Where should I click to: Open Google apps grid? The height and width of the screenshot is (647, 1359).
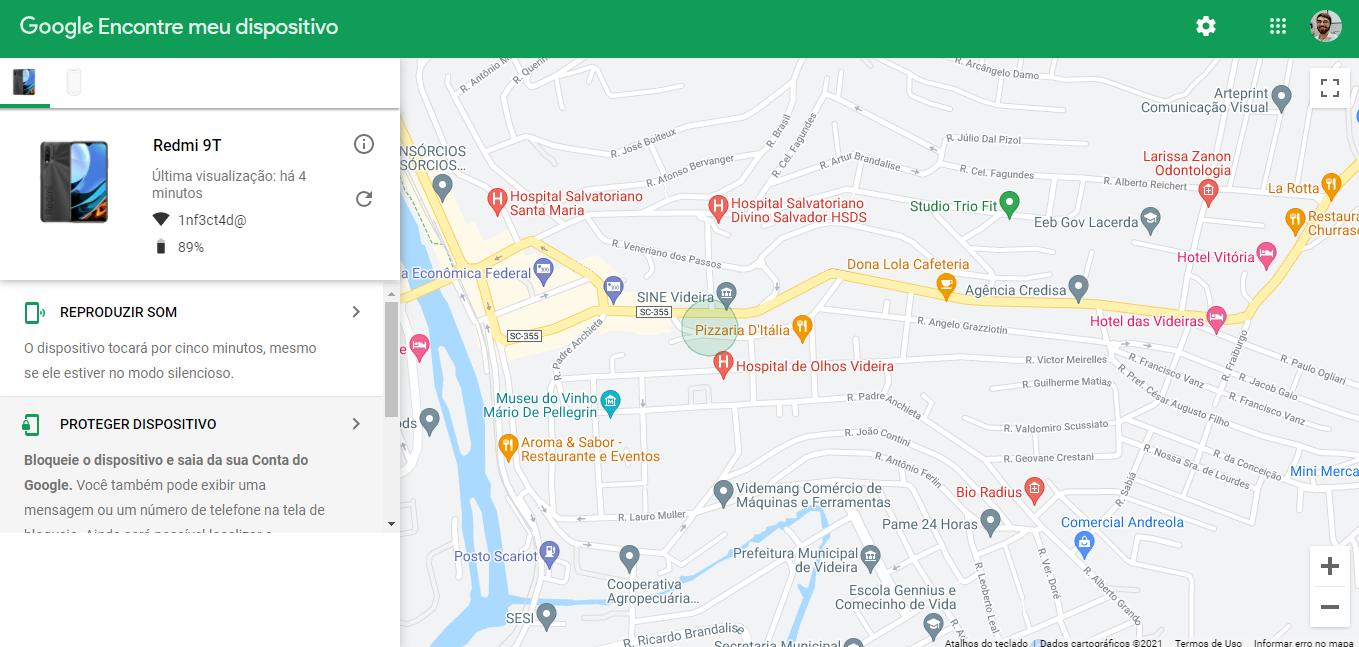tap(1278, 27)
